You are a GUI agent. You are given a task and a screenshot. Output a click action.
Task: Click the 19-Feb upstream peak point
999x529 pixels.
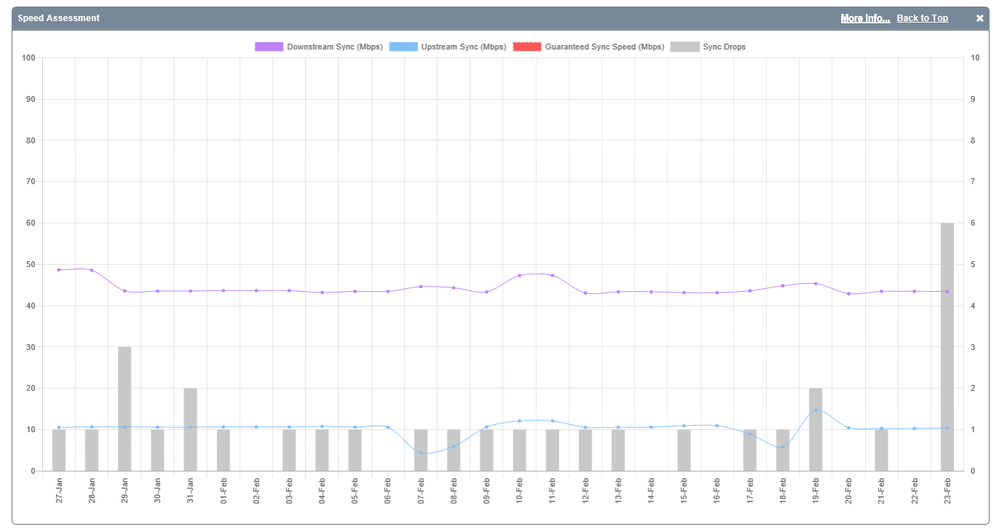point(816,410)
